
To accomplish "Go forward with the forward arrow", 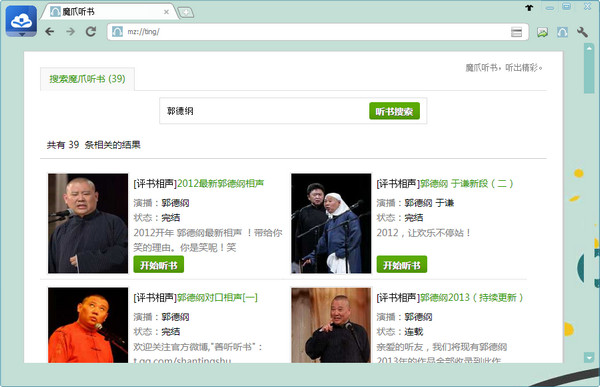I will 70,31.
